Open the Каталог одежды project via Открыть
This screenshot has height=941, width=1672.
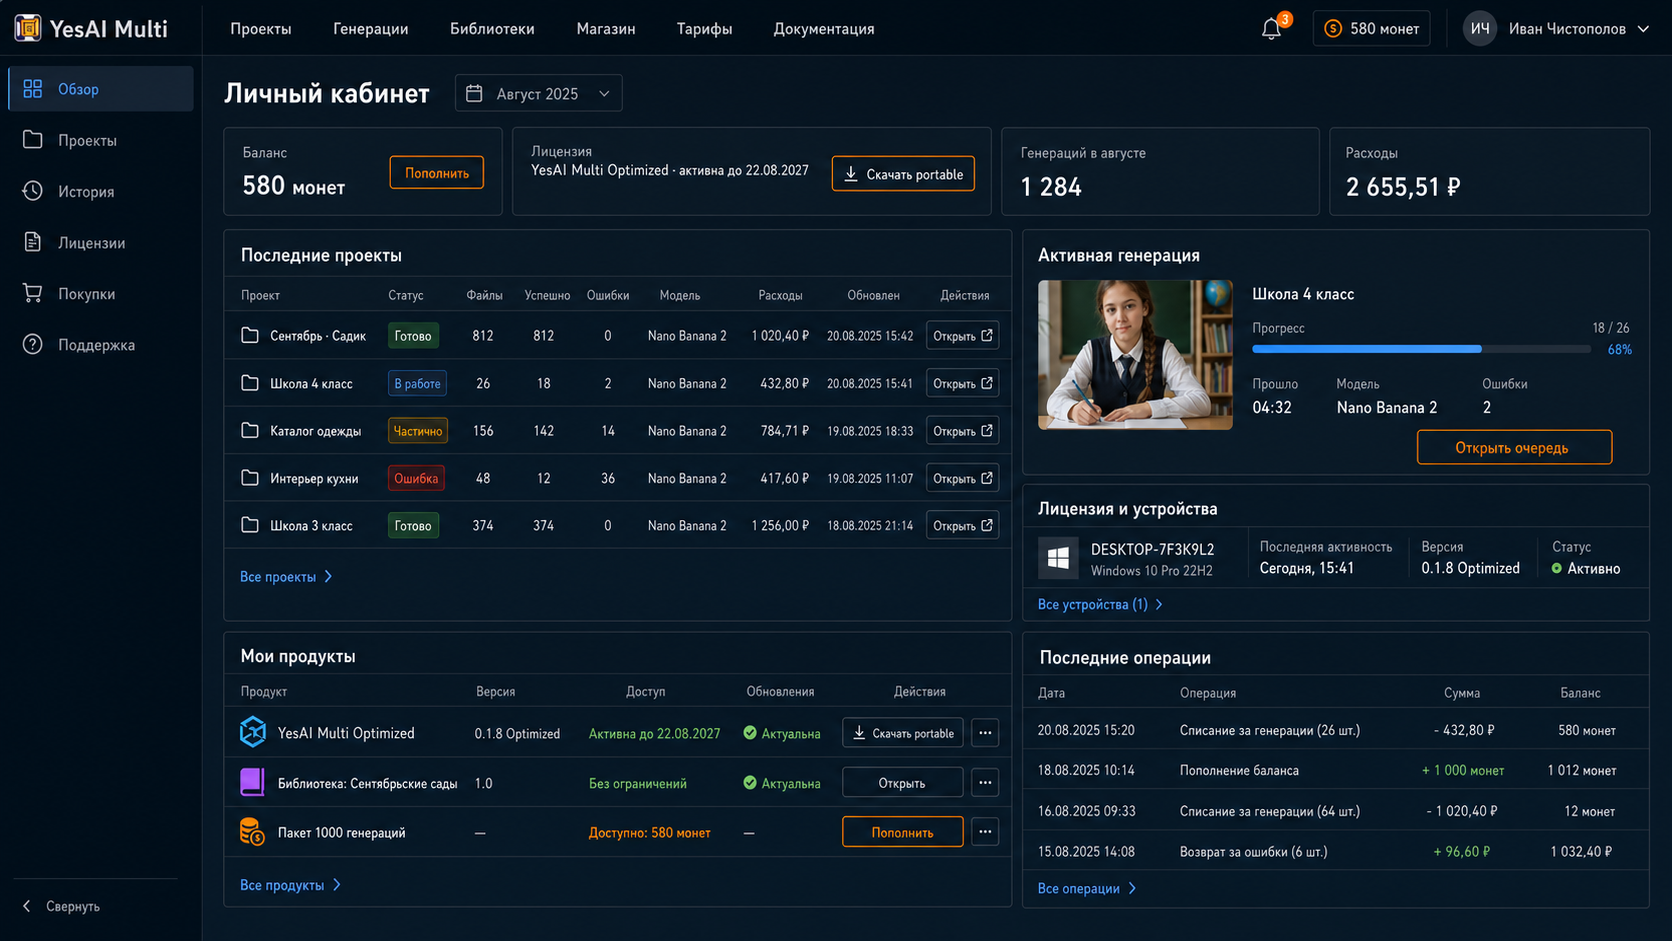pyautogui.click(x=962, y=431)
